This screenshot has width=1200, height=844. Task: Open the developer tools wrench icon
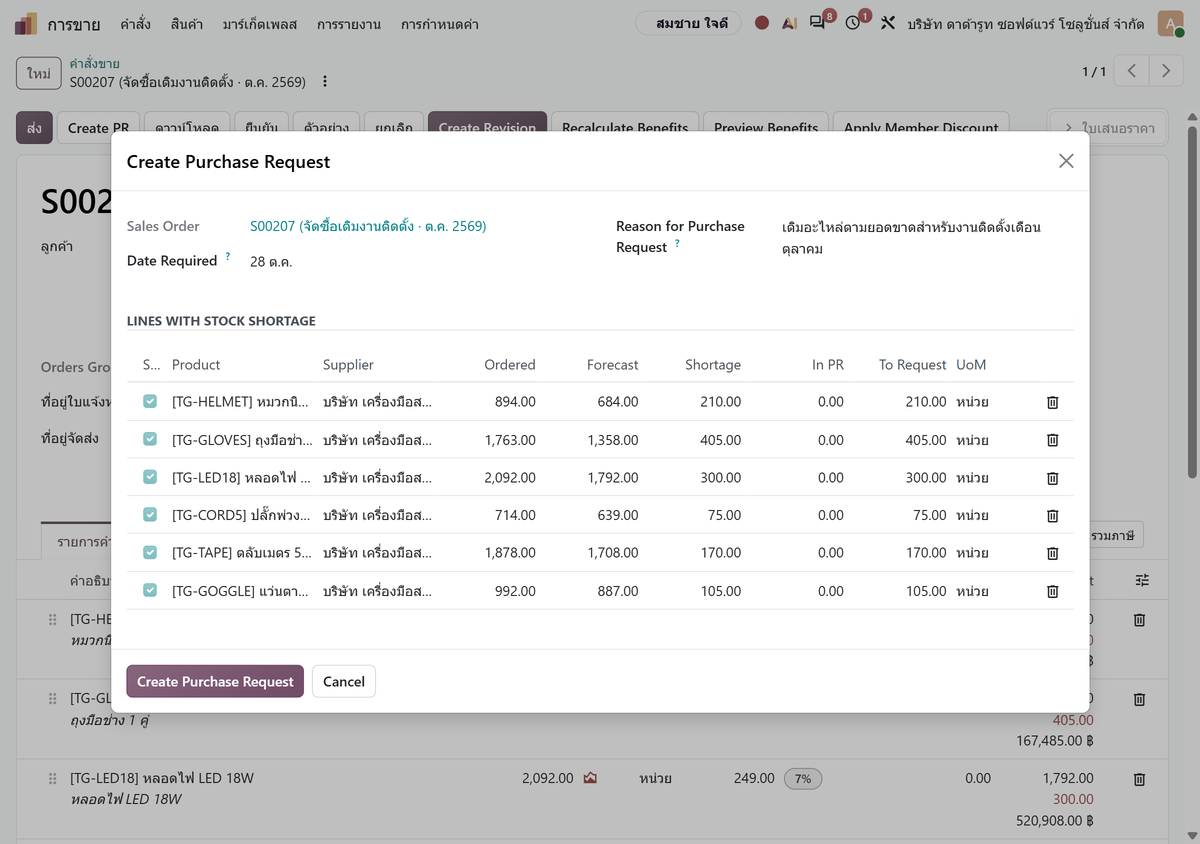(x=888, y=23)
